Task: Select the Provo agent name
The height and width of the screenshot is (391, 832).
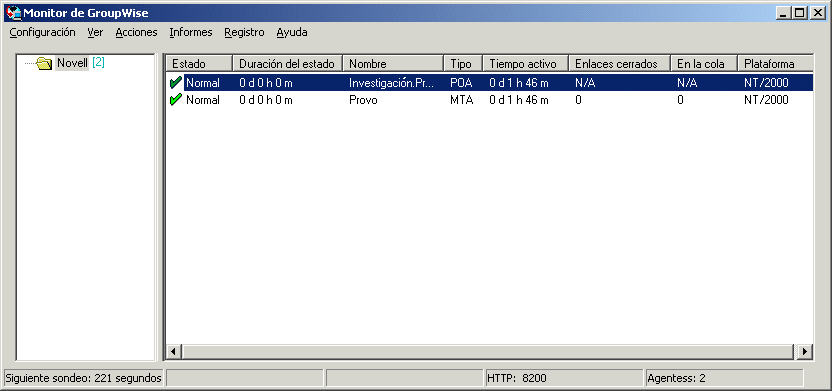Action: 363,100
